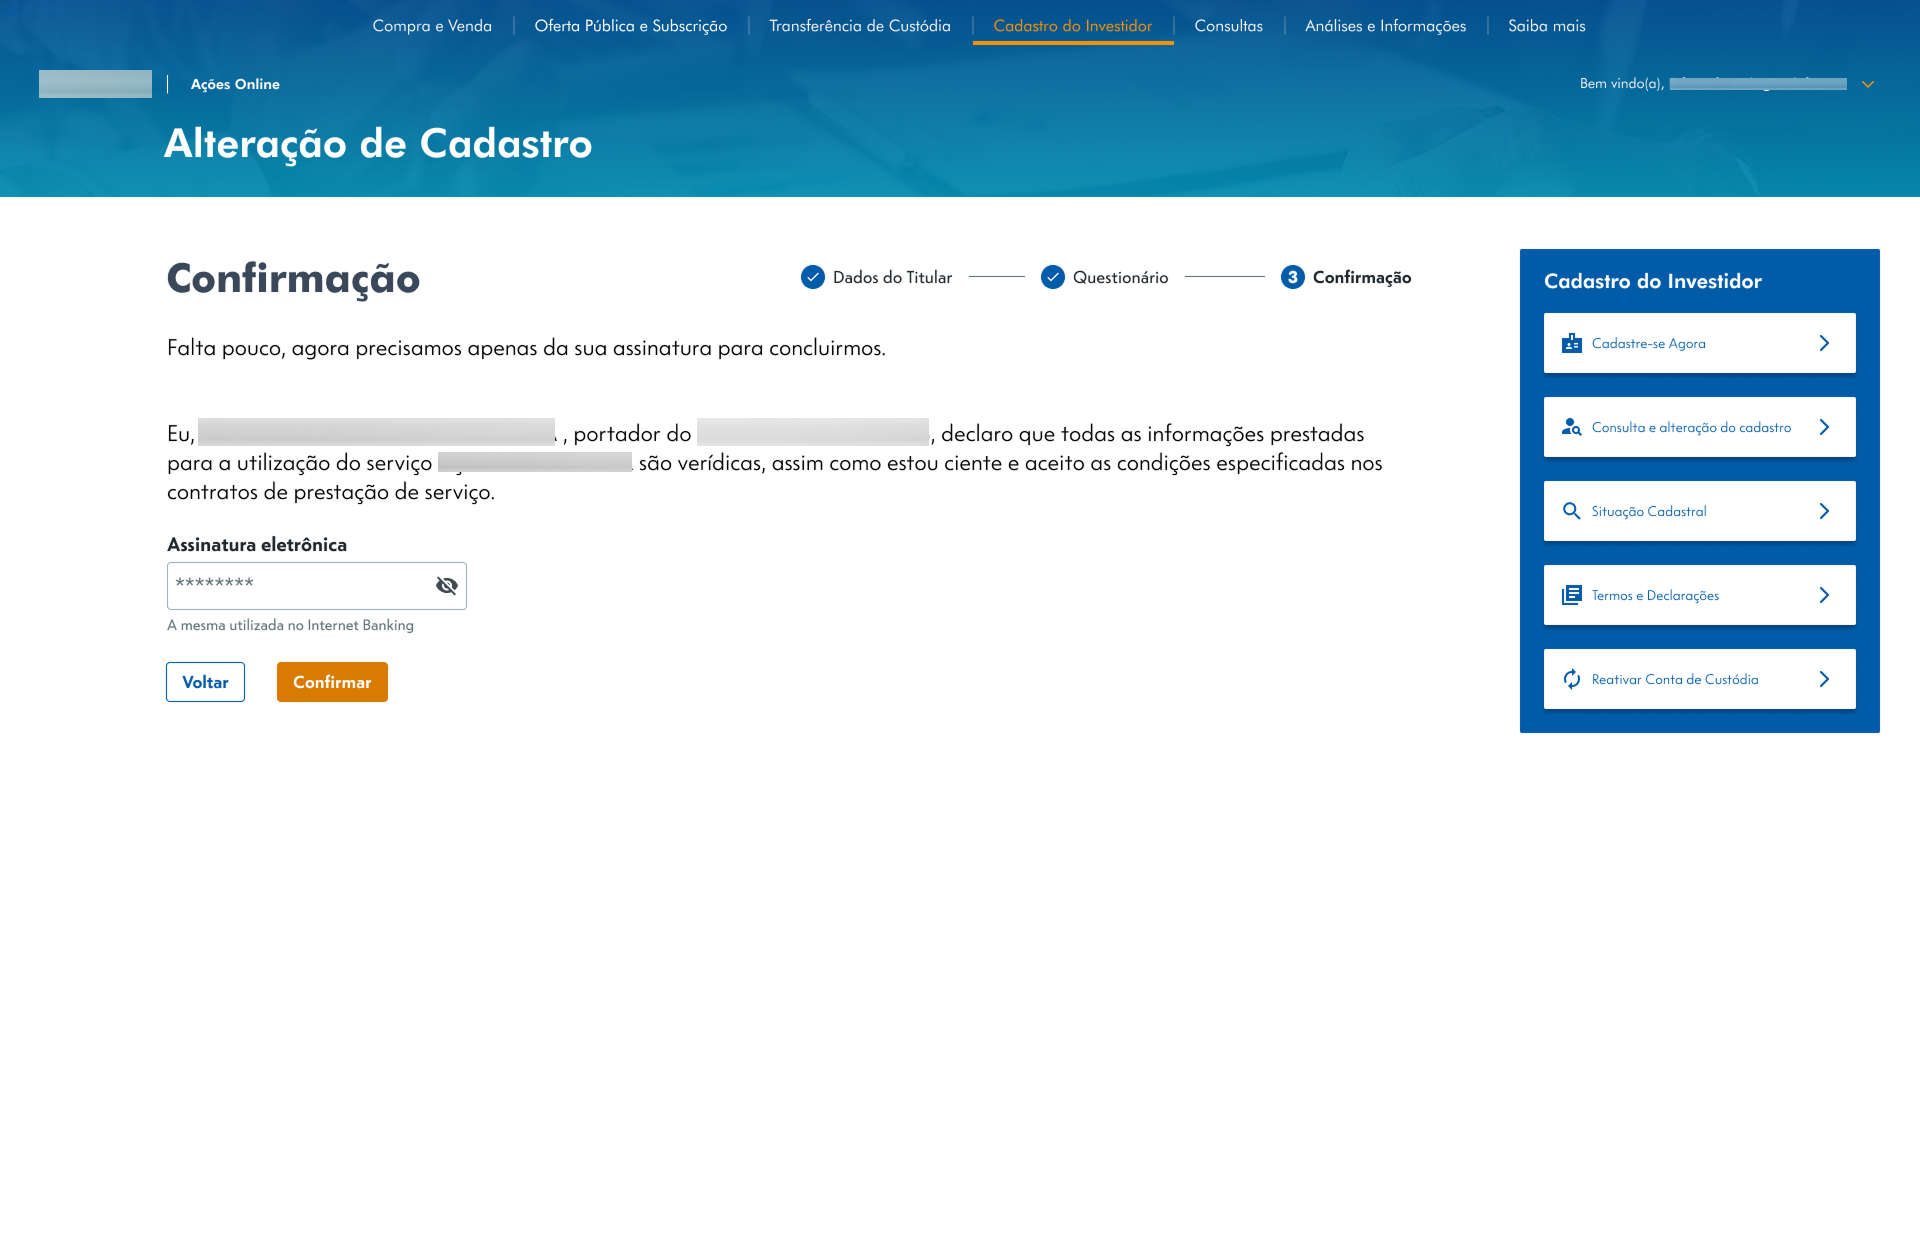
Task: Click the step 3 Confirmação circle
Action: (1292, 277)
